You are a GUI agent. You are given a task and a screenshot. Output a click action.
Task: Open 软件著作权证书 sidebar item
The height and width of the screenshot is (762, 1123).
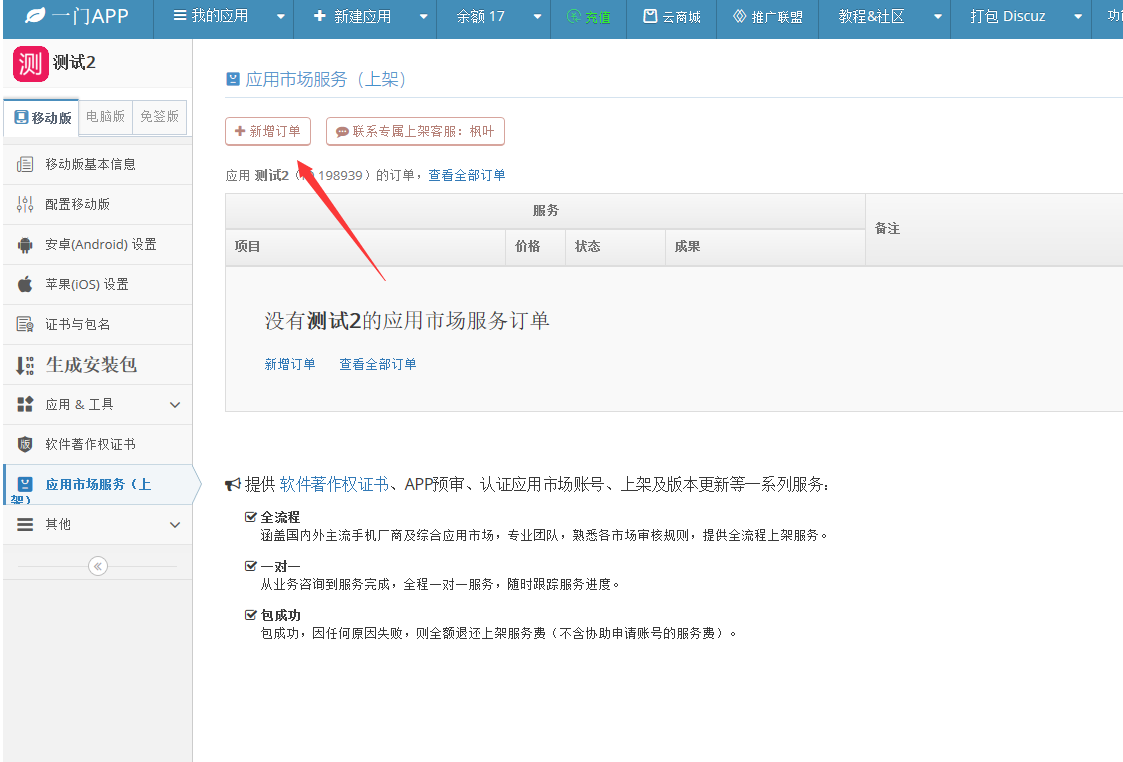(x=97, y=444)
